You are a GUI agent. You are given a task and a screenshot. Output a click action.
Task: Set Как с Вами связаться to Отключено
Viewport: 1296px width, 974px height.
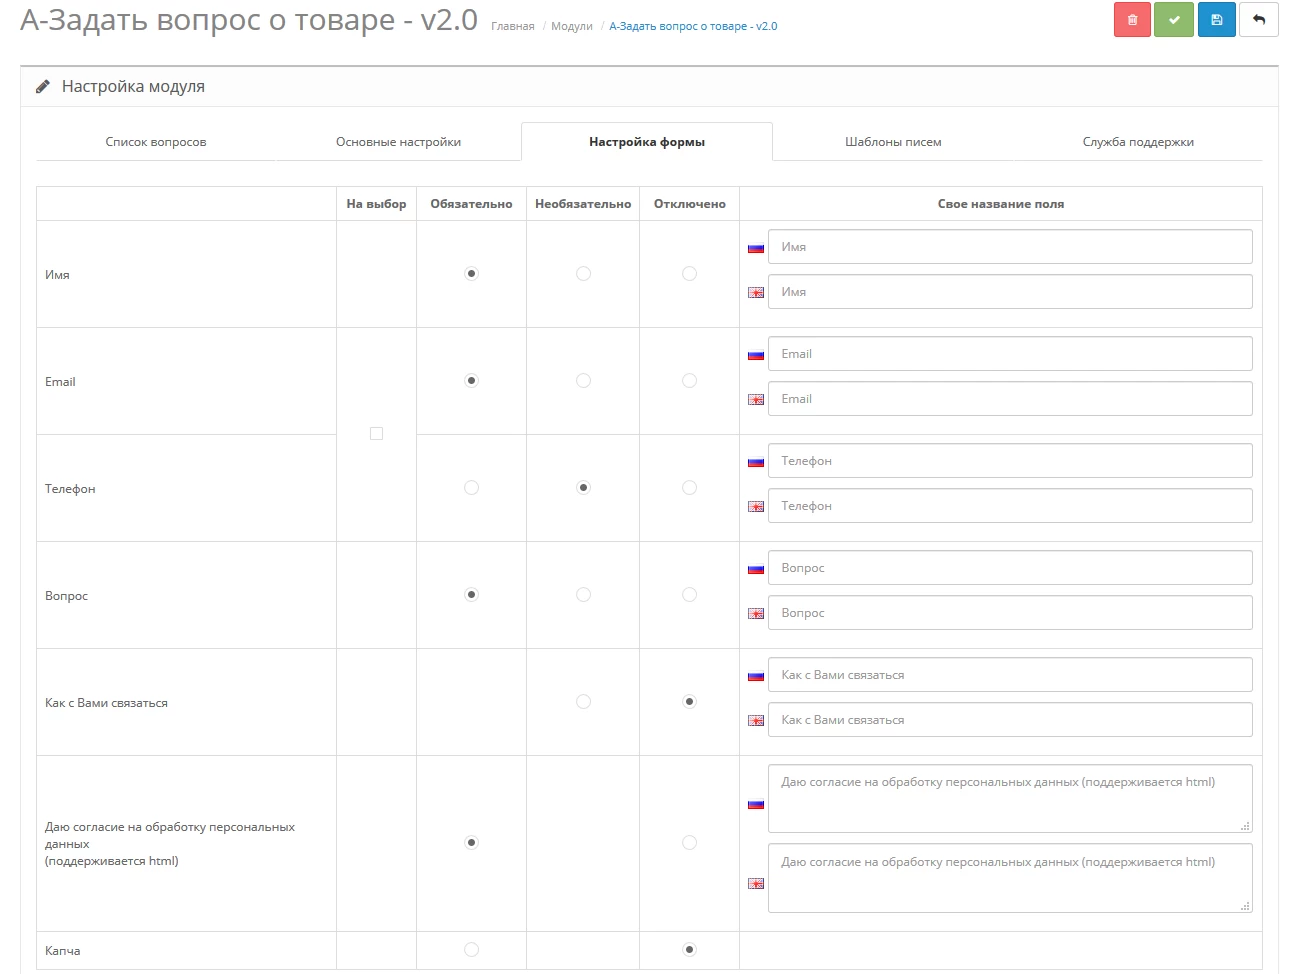tap(689, 701)
